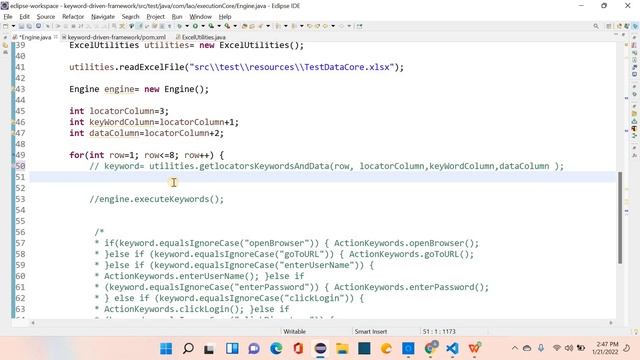Image resolution: width=640 pixels, height=360 pixels.
Task: Click the line number 49 marker
Action: pos(20,155)
